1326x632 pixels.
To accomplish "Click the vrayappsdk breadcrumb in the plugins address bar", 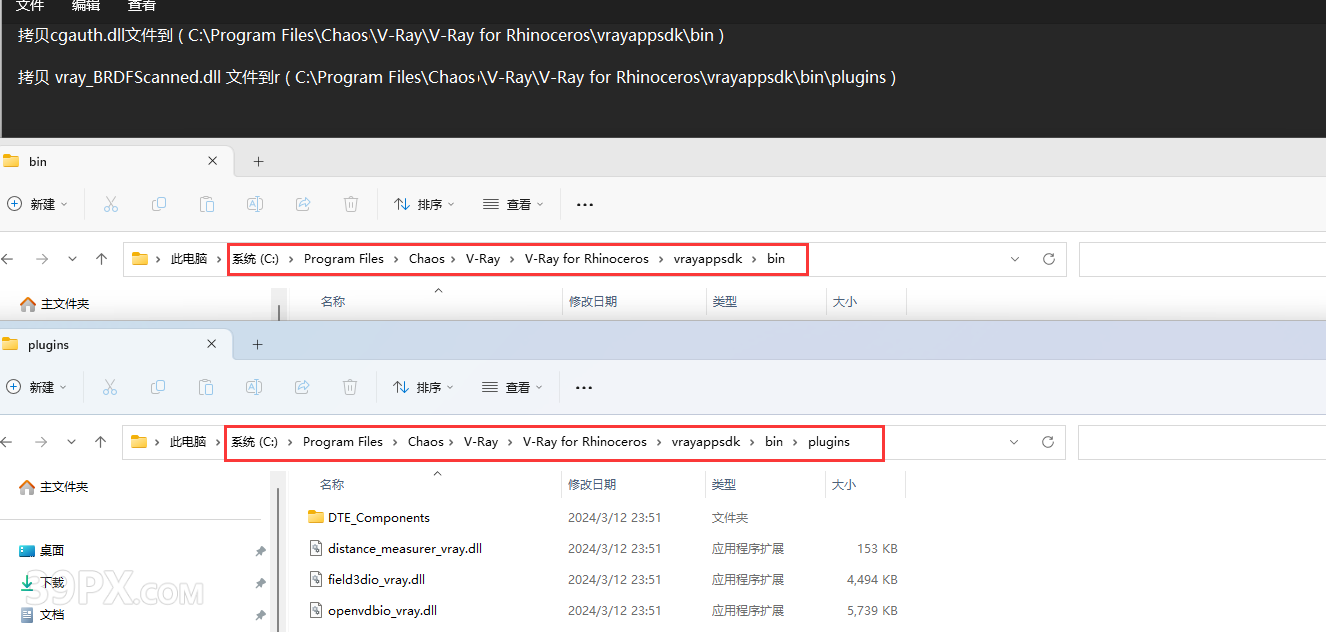I will (x=706, y=442).
